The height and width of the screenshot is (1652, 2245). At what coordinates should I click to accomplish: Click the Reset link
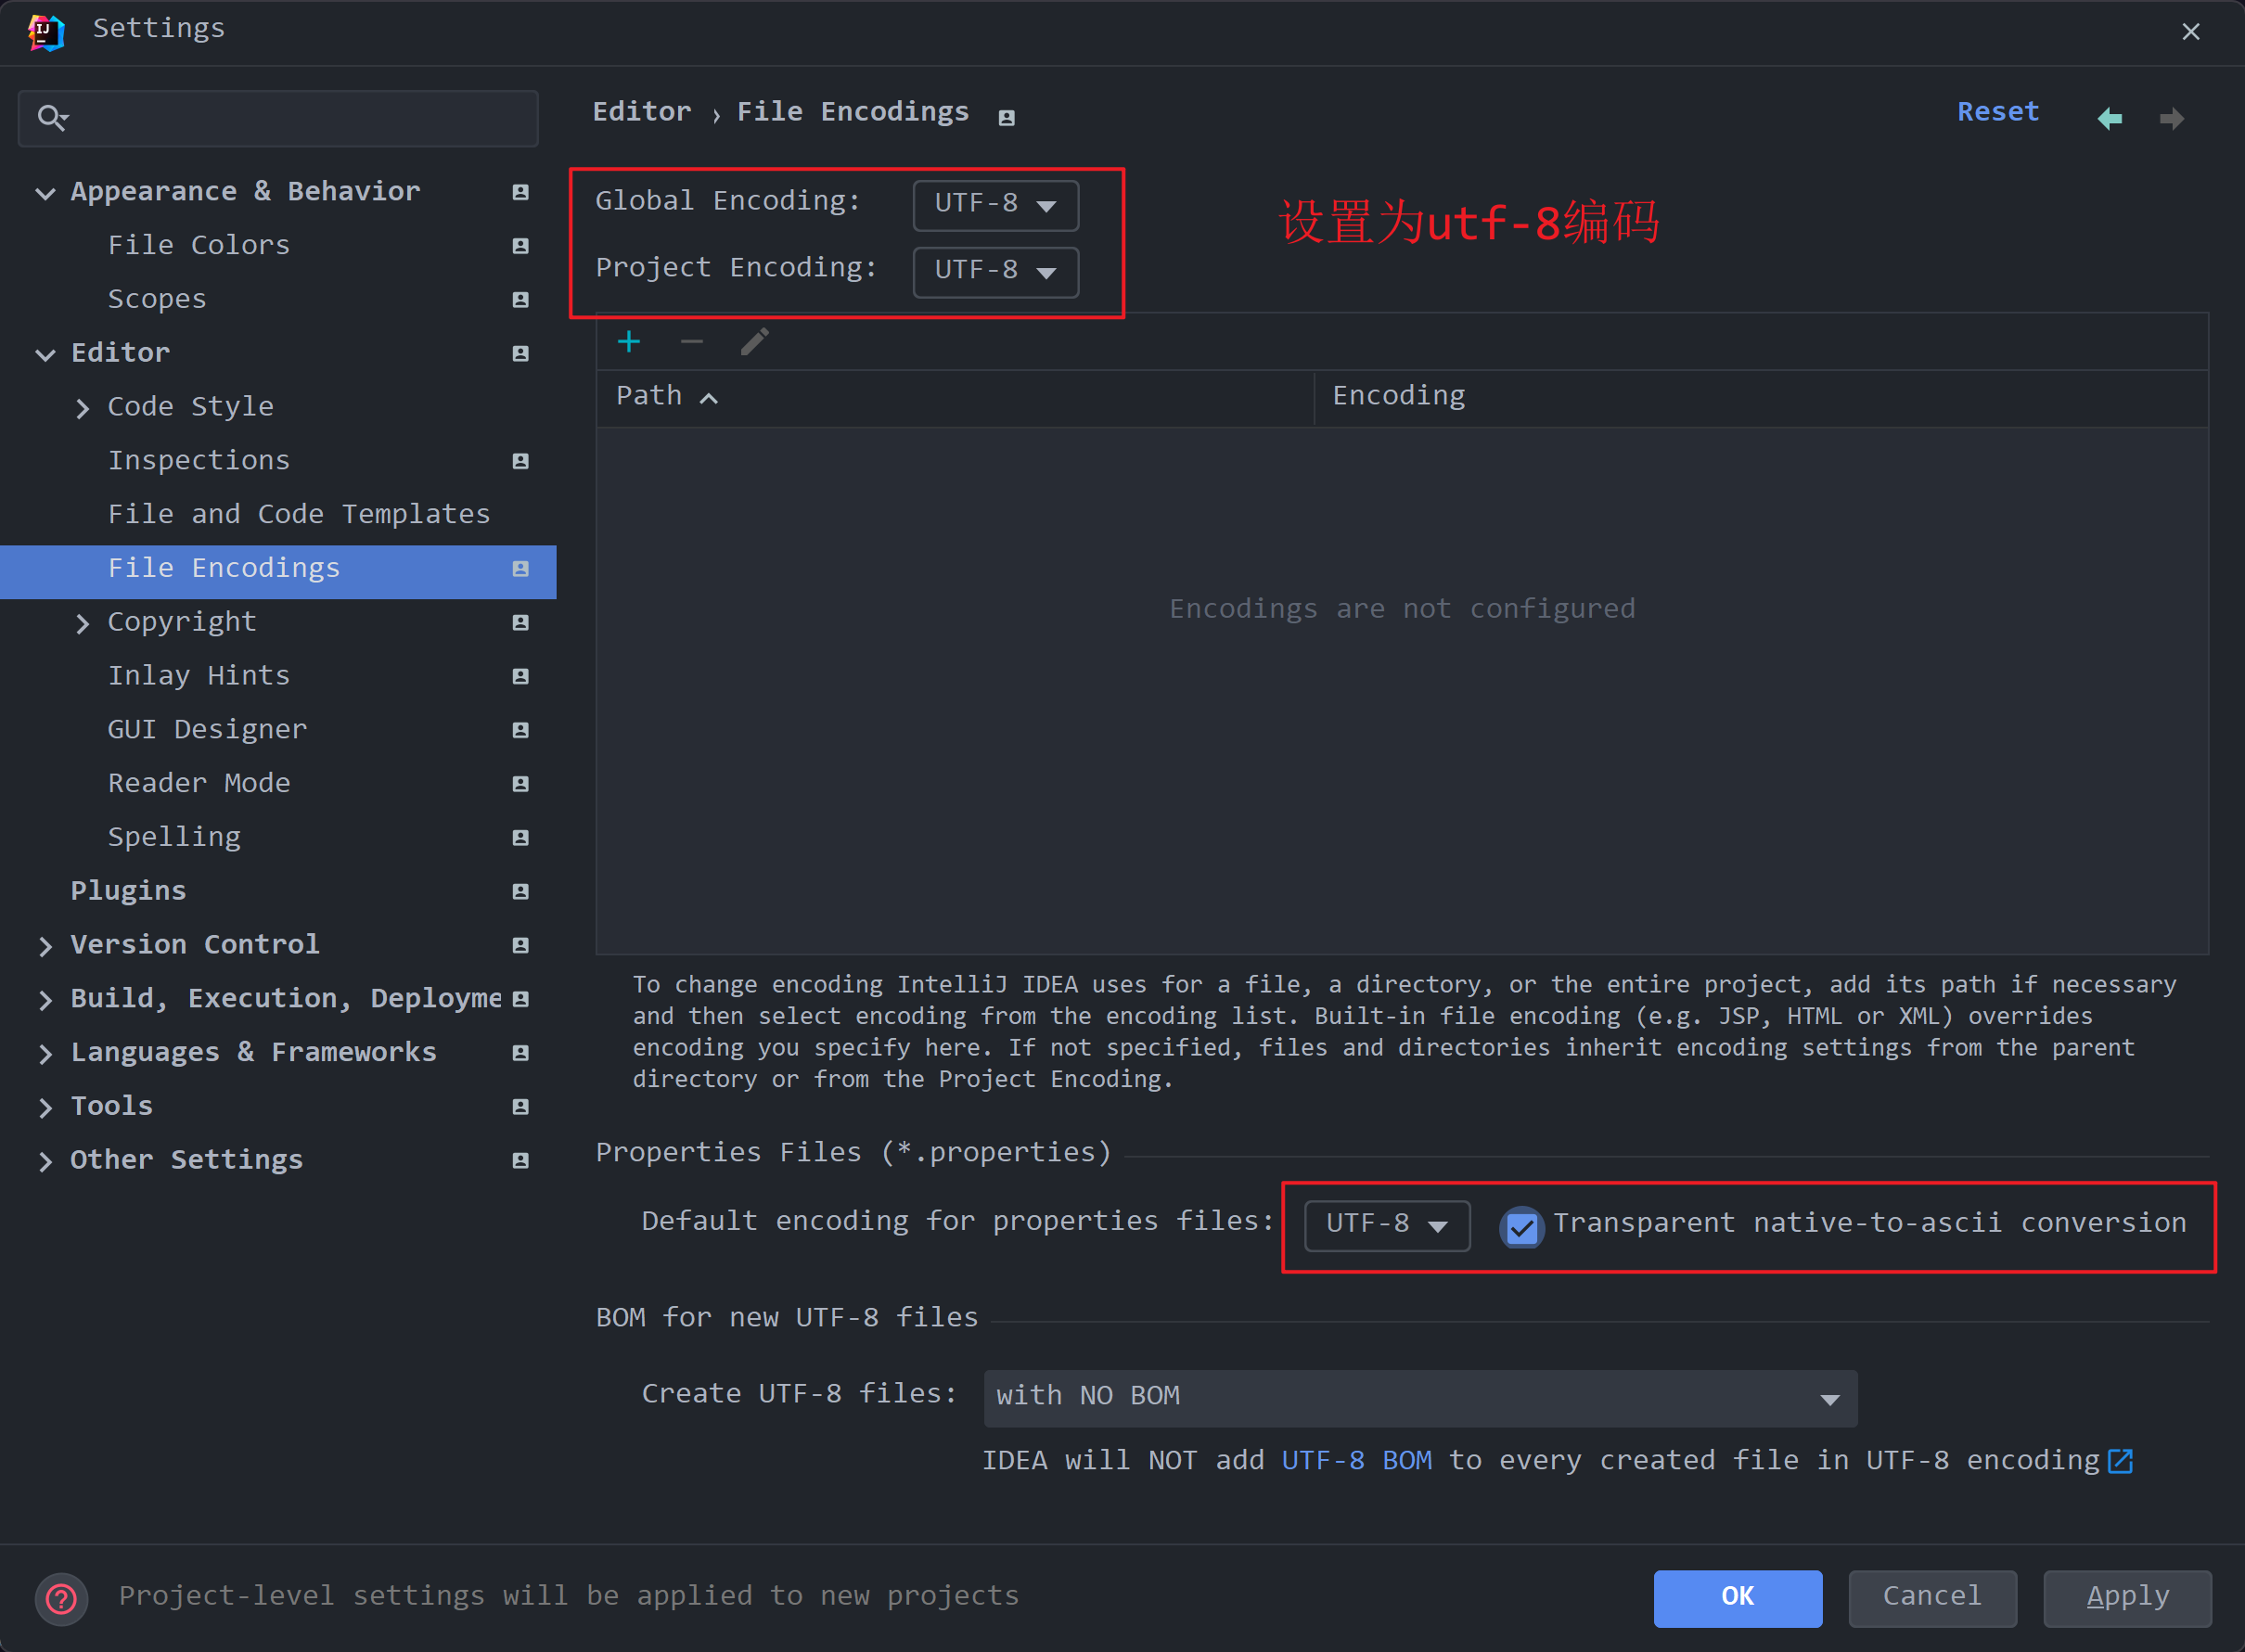point(1996,111)
